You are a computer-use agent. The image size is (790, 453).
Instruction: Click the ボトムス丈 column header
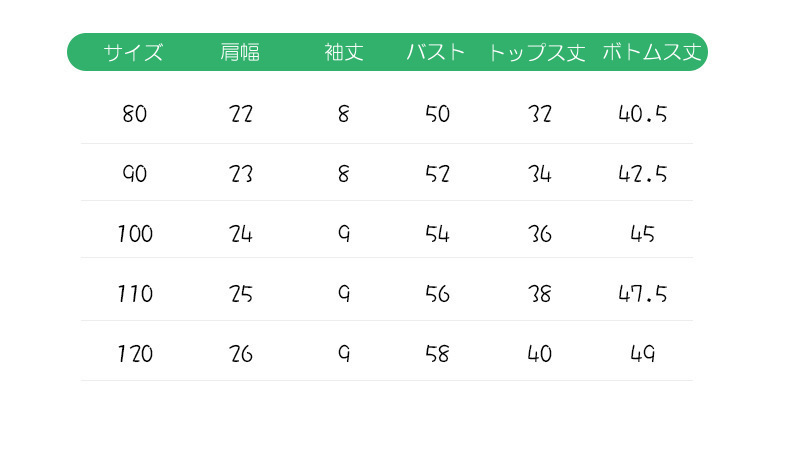point(652,52)
